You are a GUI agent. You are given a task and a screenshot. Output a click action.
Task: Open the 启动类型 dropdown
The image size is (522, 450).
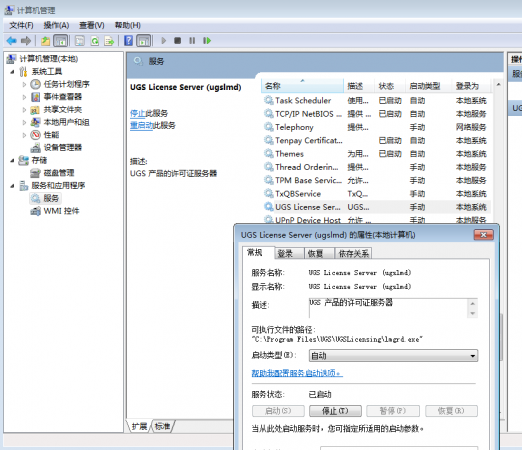[393, 356]
